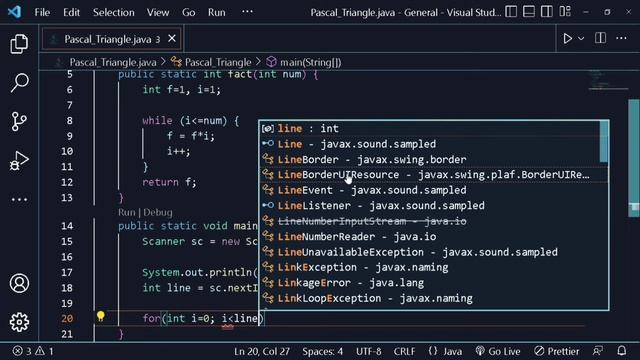This screenshot has height=360, width=640.
Task: Click the lightbulb quick fix icon
Action: click(x=101, y=316)
